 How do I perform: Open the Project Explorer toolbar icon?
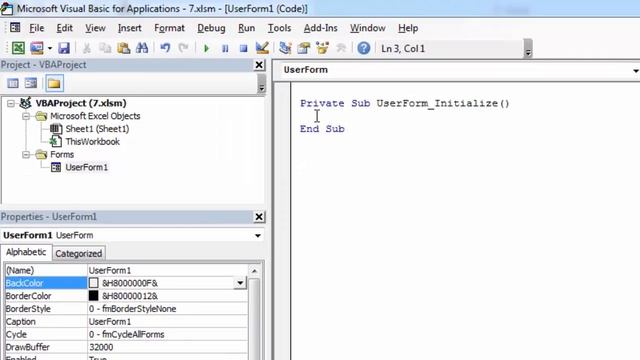[x=285, y=48]
